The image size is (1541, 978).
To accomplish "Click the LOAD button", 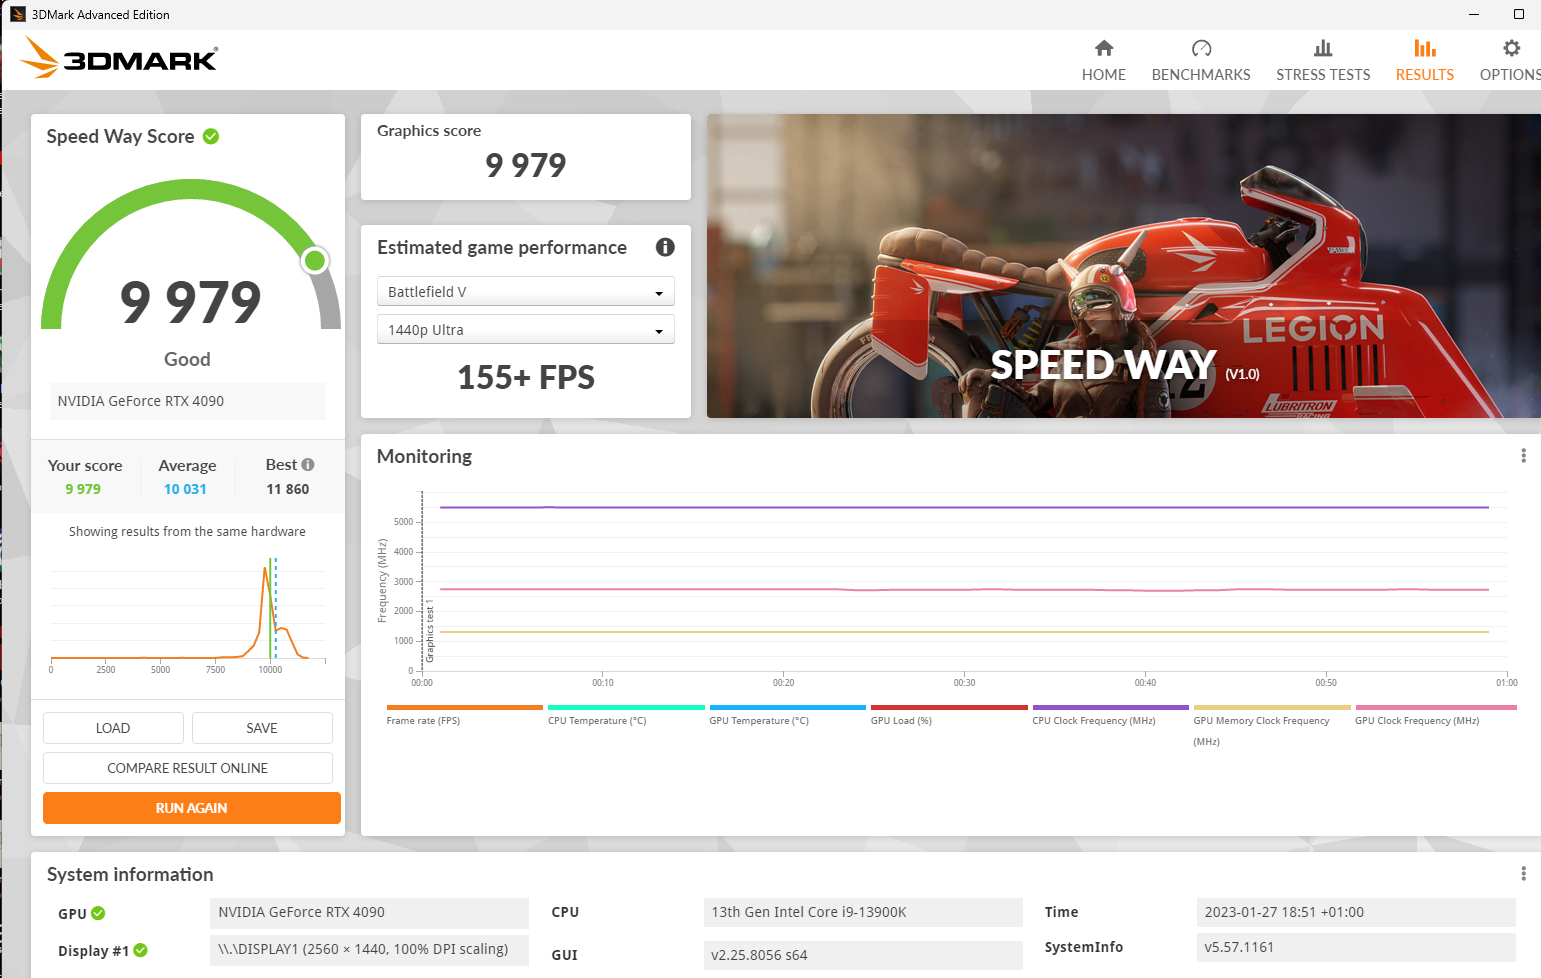I will pyautogui.click(x=113, y=728).
